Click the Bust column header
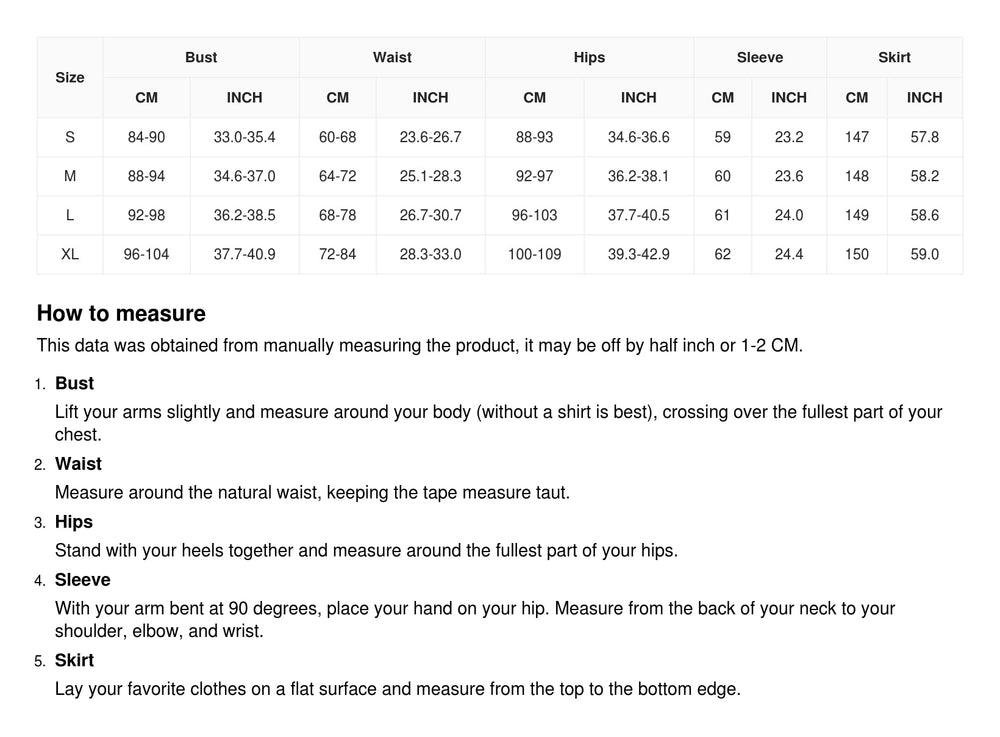The width and height of the screenshot is (1000, 737). [x=201, y=58]
